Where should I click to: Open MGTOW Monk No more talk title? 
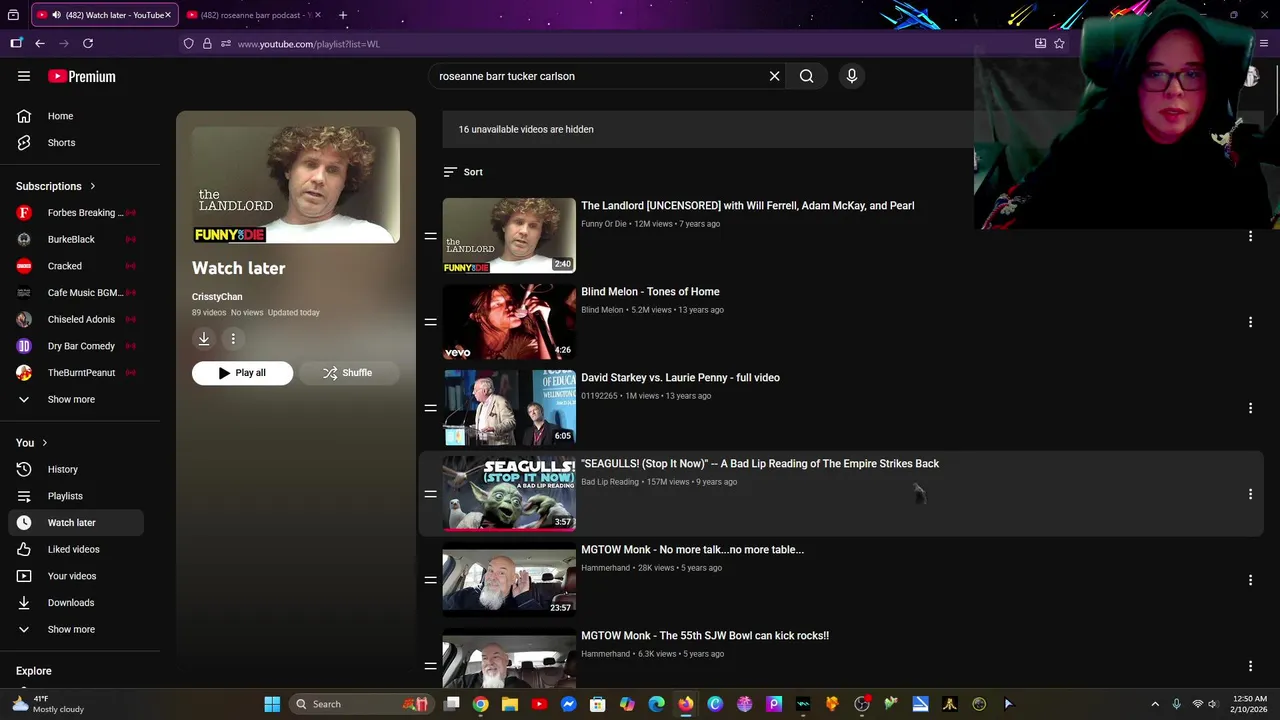coord(692,550)
